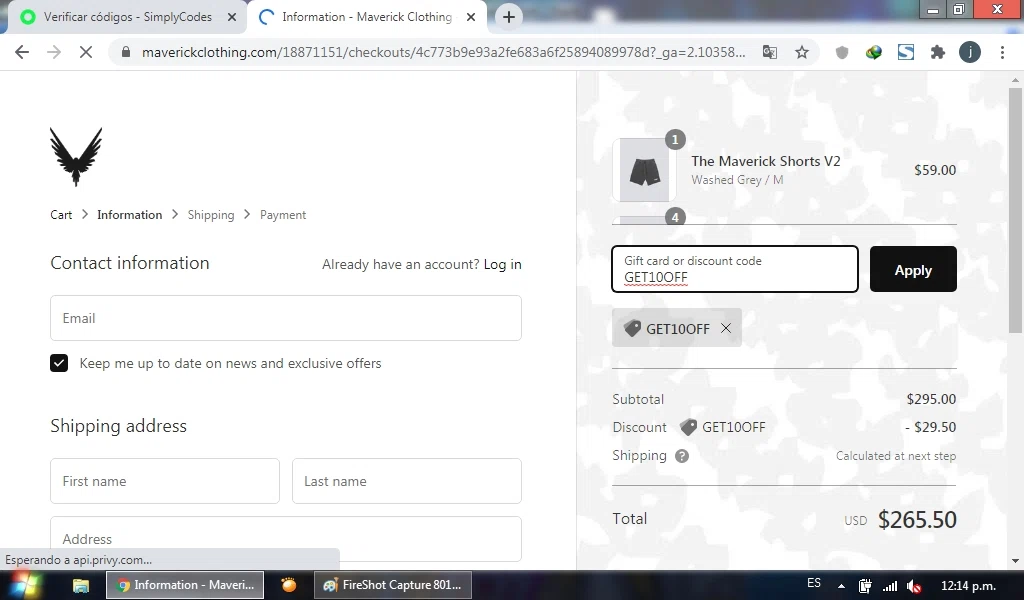Open site security padlock info
The image size is (1024, 600).
point(127,52)
